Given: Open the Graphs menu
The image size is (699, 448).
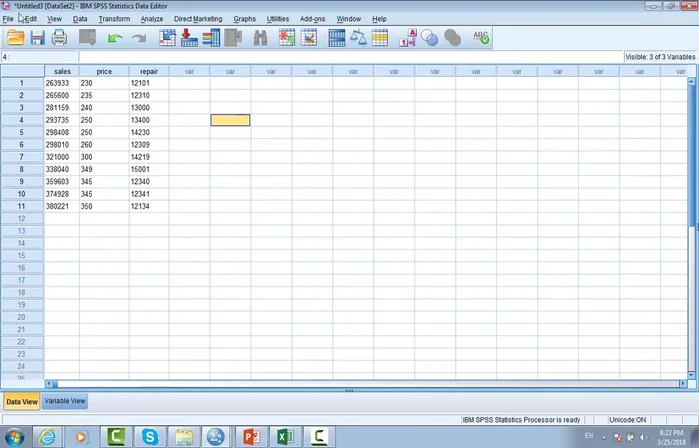Looking at the screenshot, I should [x=245, y=19].
